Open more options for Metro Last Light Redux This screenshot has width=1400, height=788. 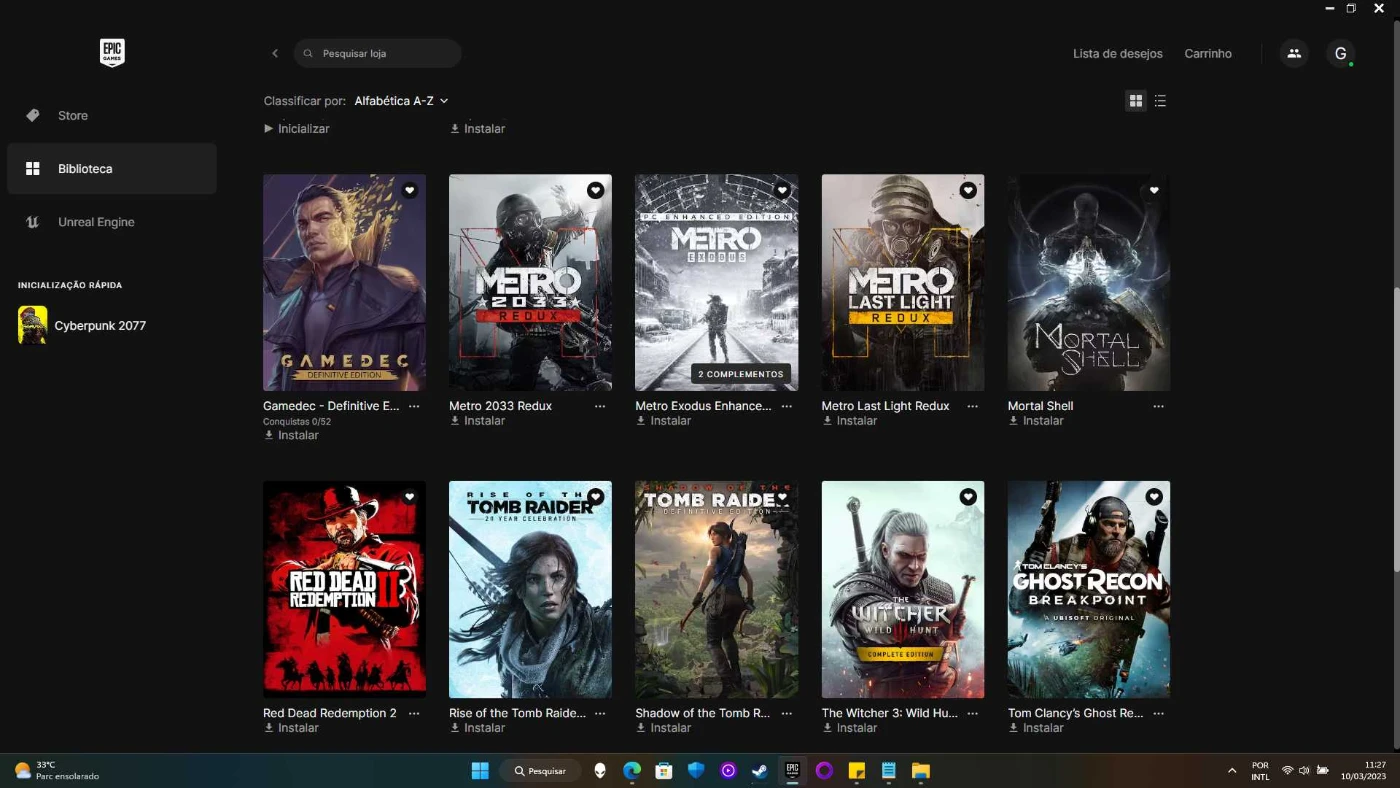point(972,406)
